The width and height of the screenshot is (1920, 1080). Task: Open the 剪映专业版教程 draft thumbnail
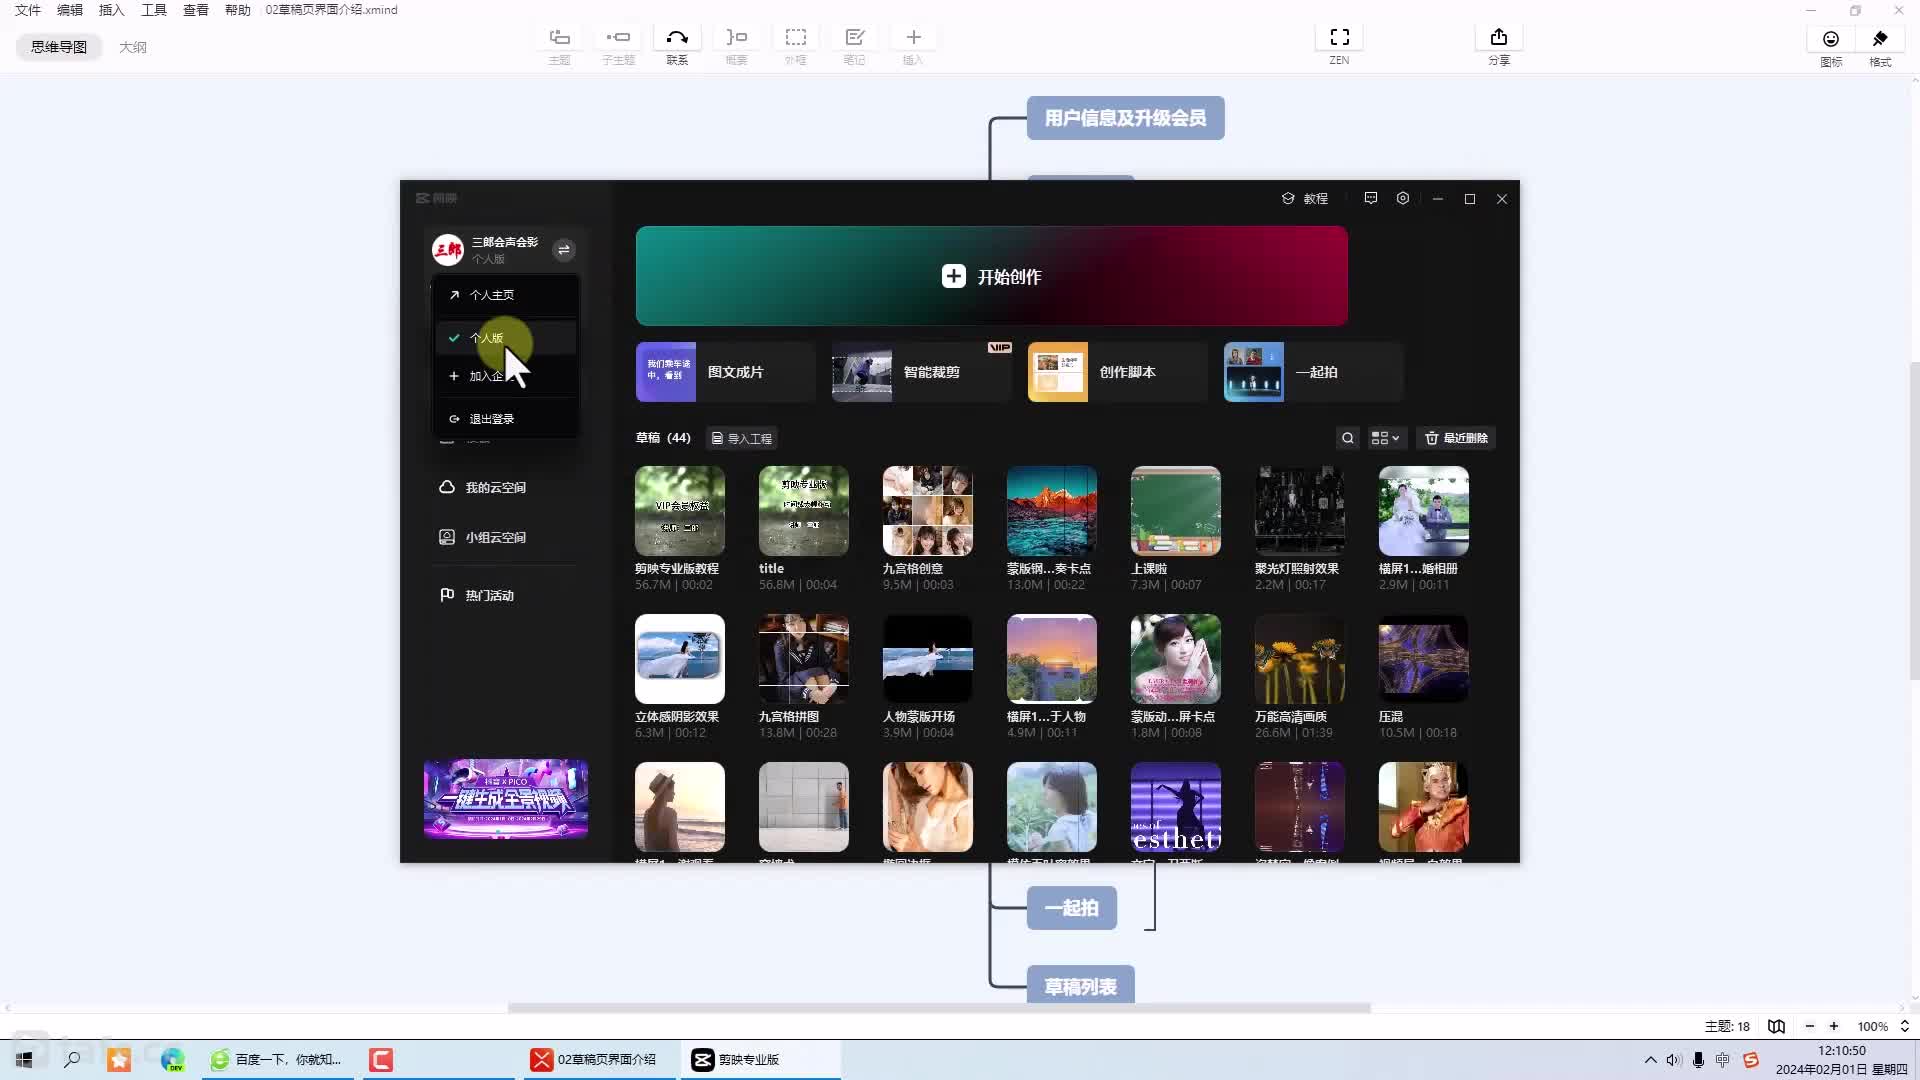tap(680, 511)
